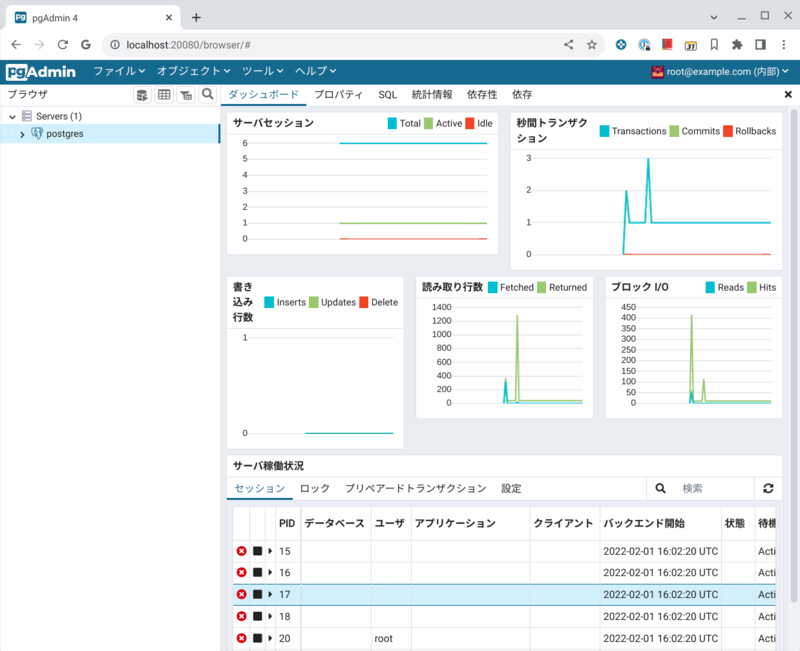Screen dimensions: 800x651
Task: Bookmark this page with the star icon
Action: pyautogui.click(x=592, y=45)
